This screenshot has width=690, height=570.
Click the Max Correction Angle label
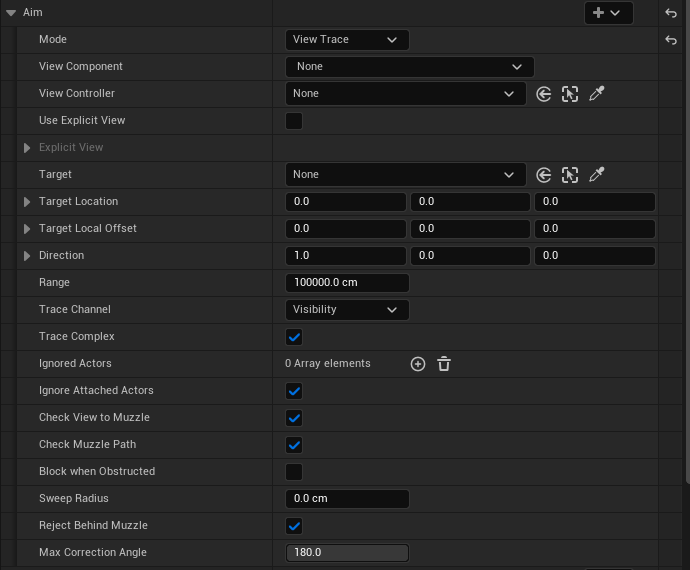pos(93,552)
